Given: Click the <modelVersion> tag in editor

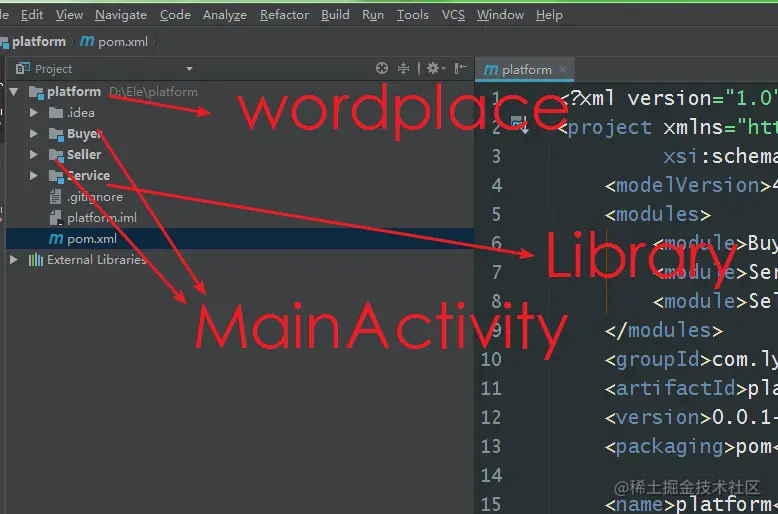Looking at the screenshot, I should tap(688, 186).
